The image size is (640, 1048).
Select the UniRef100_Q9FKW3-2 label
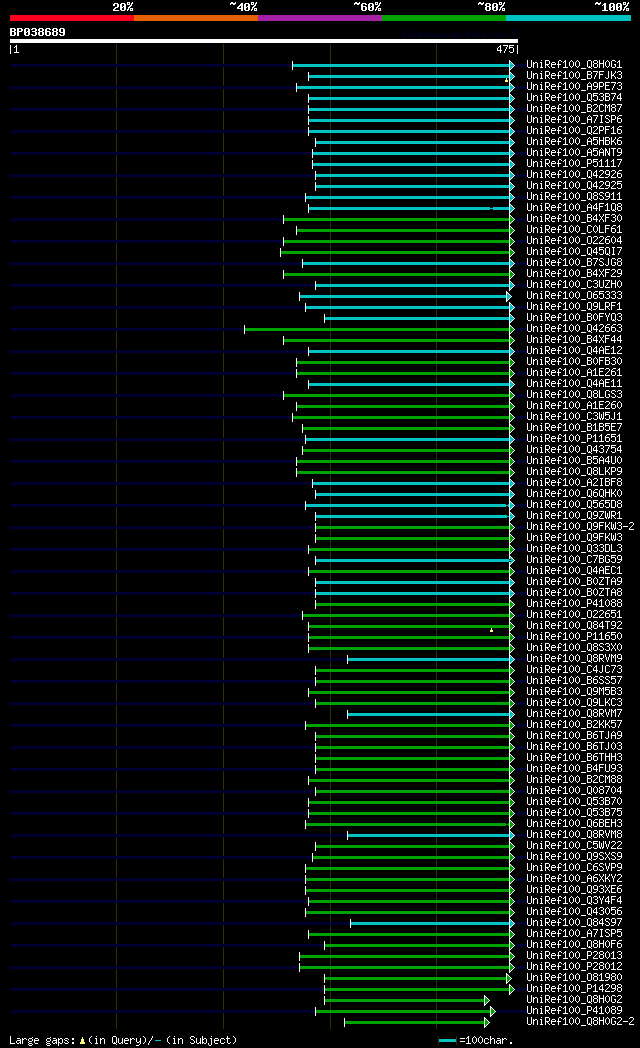coord(580,527)
